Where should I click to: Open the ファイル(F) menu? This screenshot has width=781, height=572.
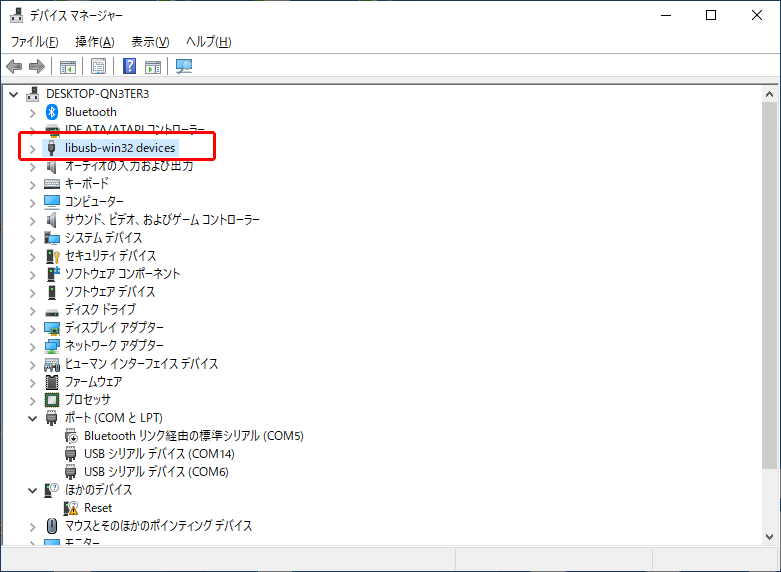(34, 42)
